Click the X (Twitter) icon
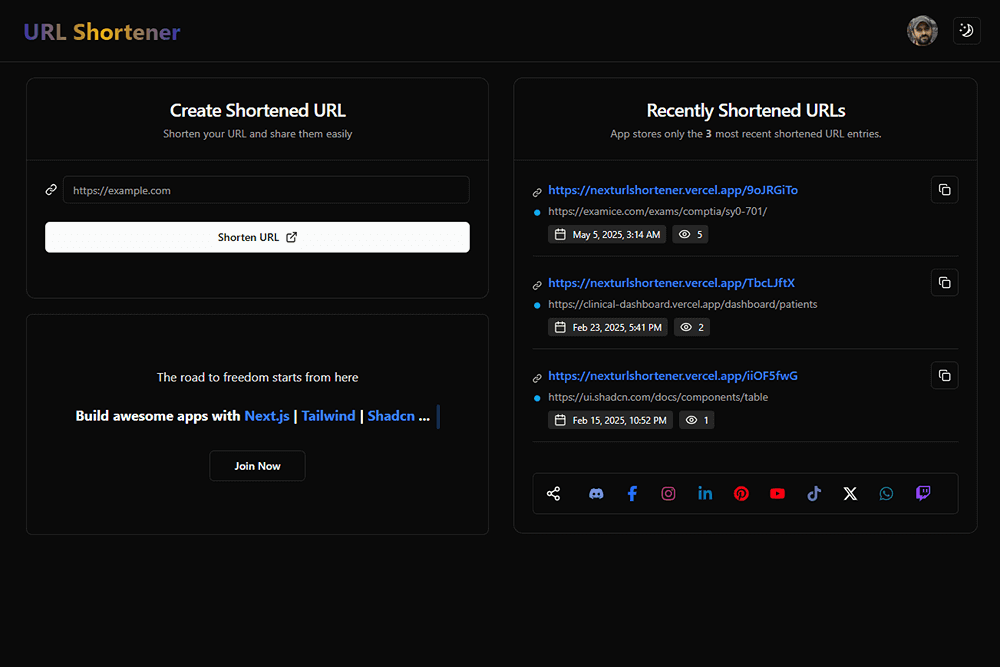The height and width of the screenshot is (667, 1000). pyautogui.click(x=850, y=493)
